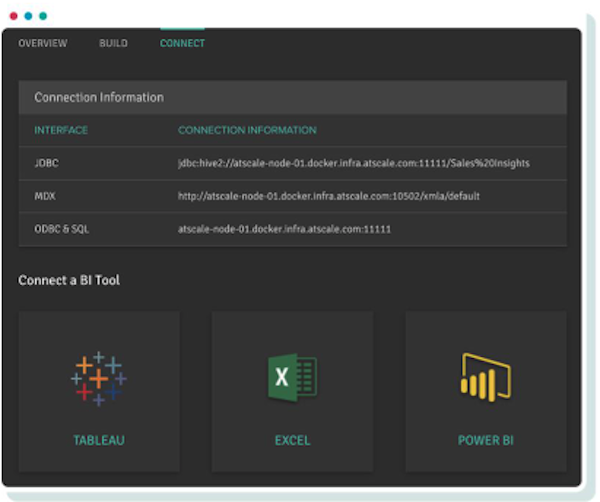Open the POWER BI connection link
The height and width of the screenshot is (502, 600).
[x=486, y=440]
